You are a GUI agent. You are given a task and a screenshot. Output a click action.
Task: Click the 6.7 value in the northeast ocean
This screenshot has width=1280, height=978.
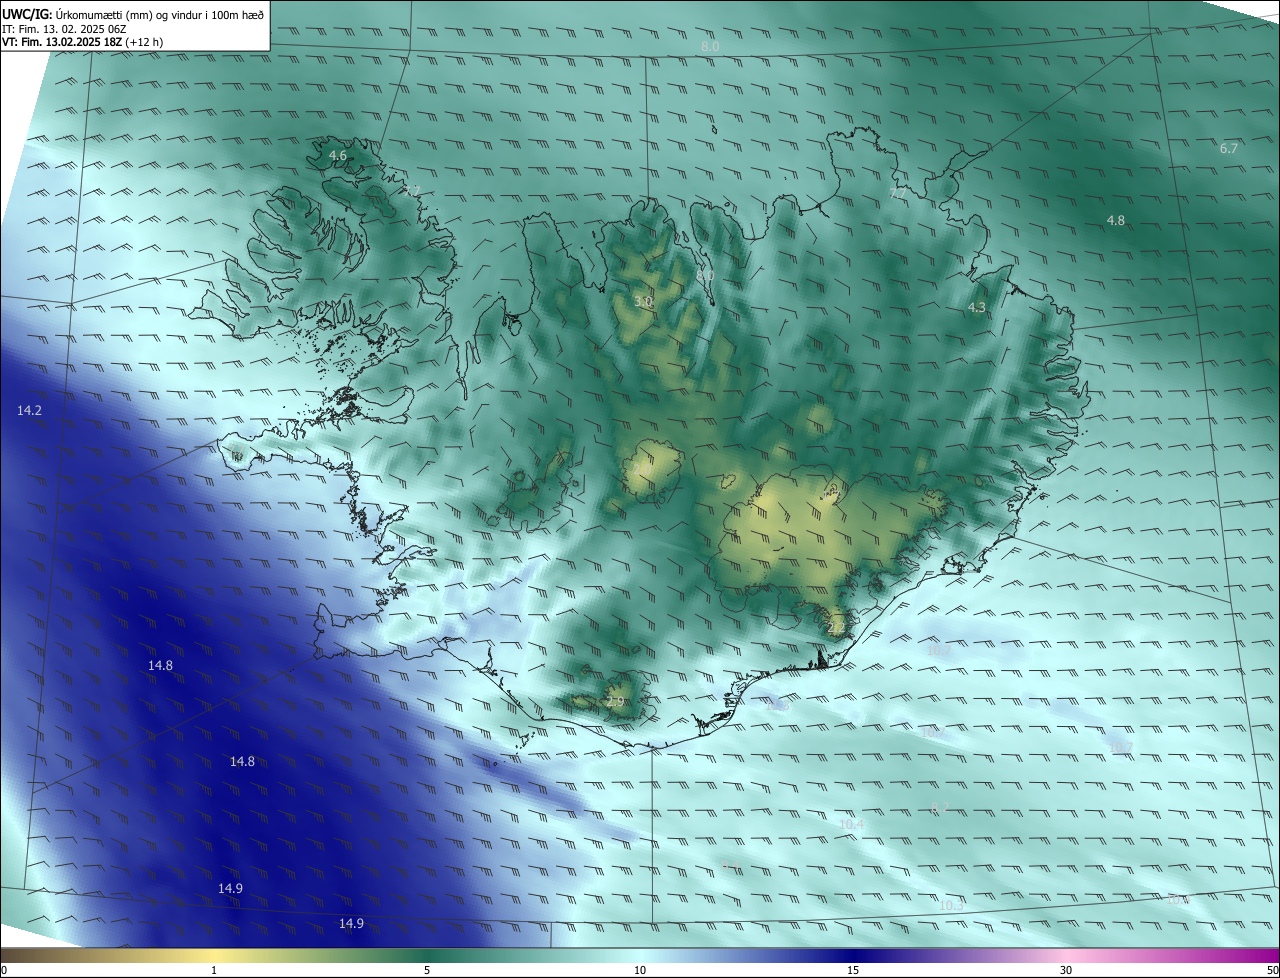click(1229, 149)
